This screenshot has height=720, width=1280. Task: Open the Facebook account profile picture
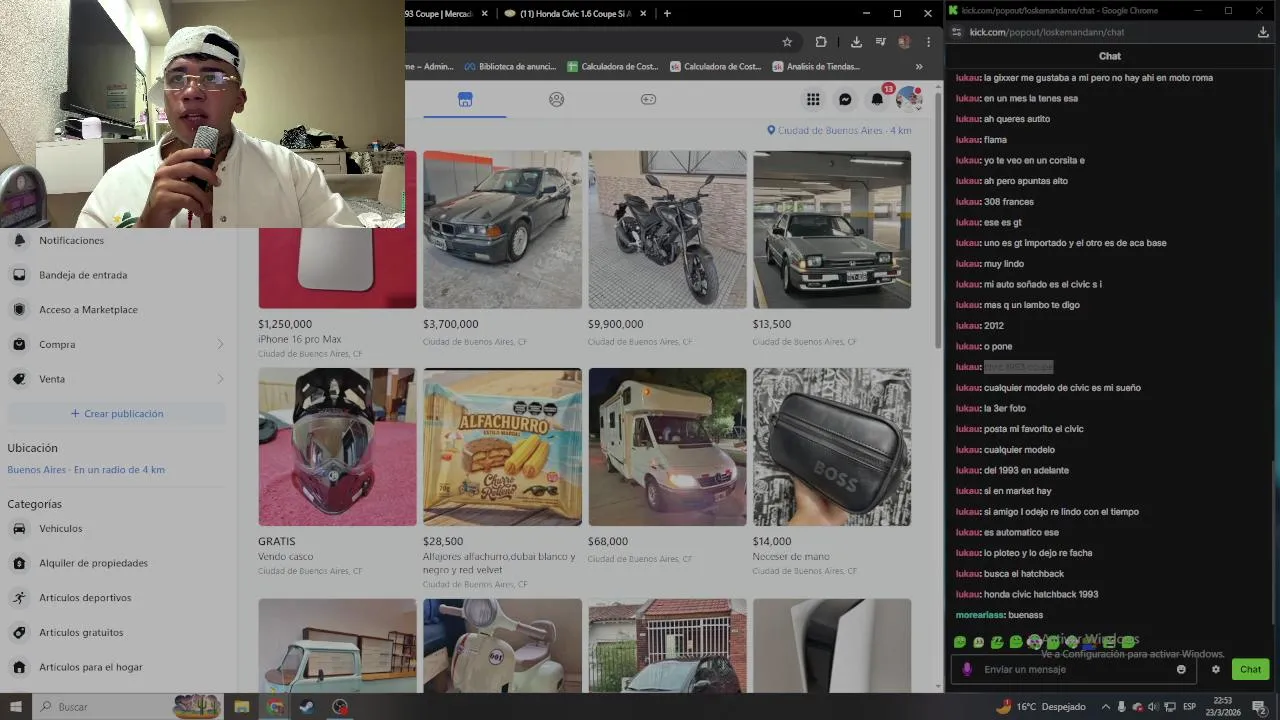pos(909,99)
